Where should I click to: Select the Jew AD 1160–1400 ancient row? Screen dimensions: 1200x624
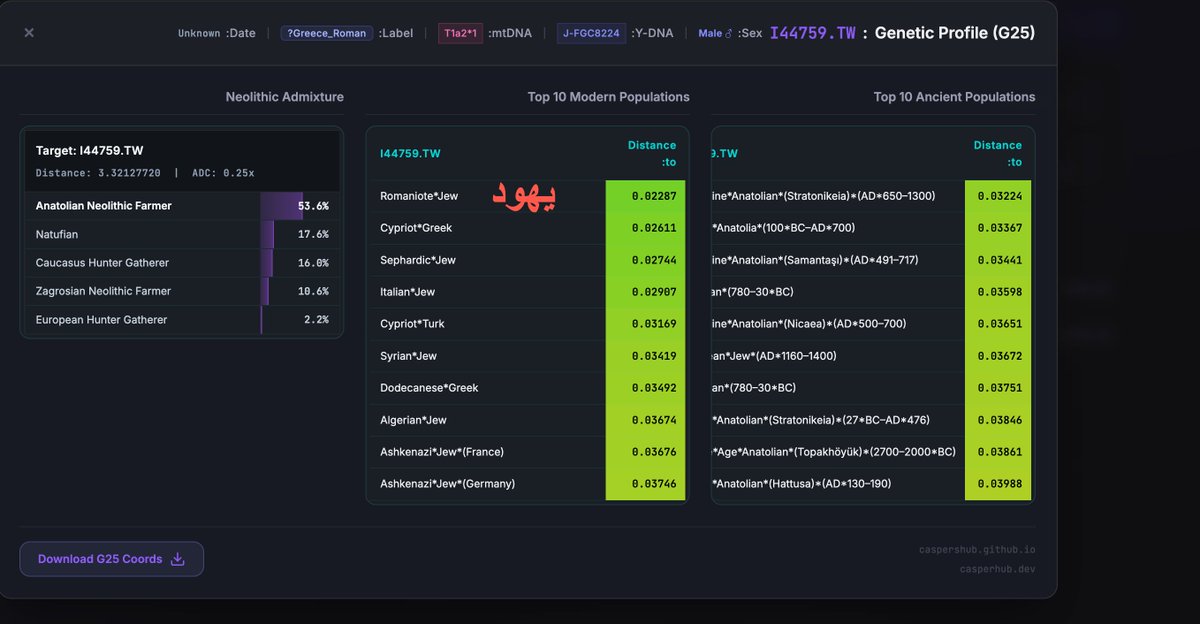pos(873,356)
